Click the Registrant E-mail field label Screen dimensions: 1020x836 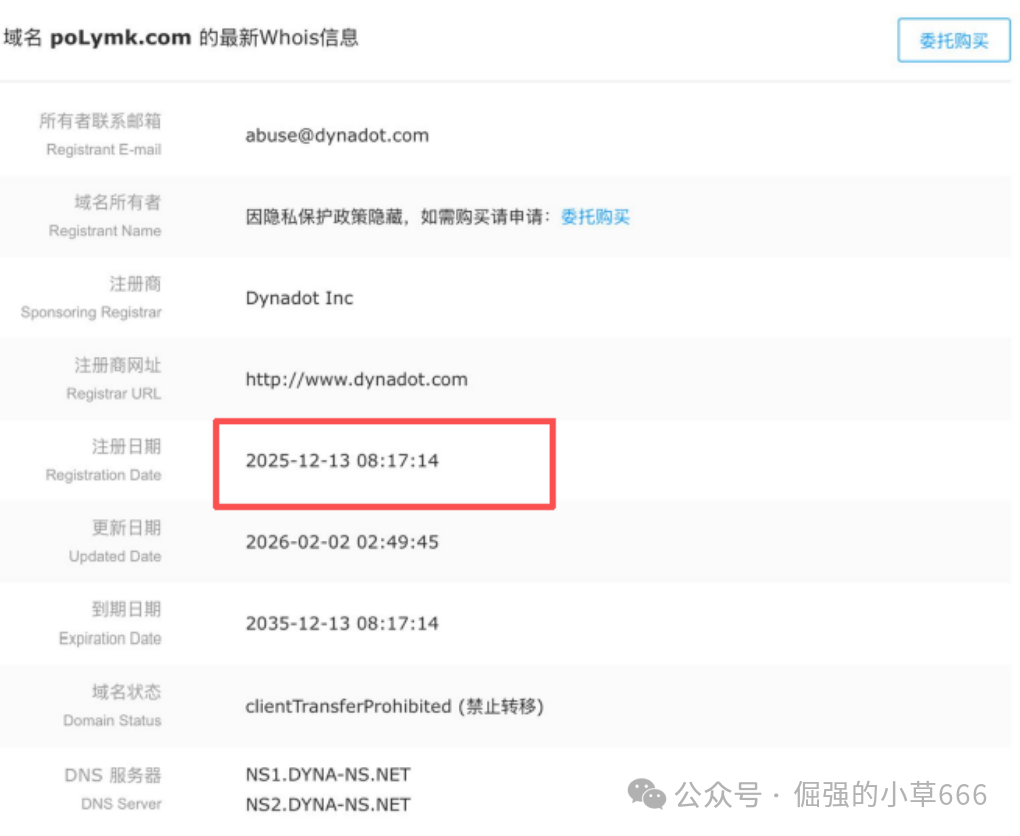tap(103, 149)
